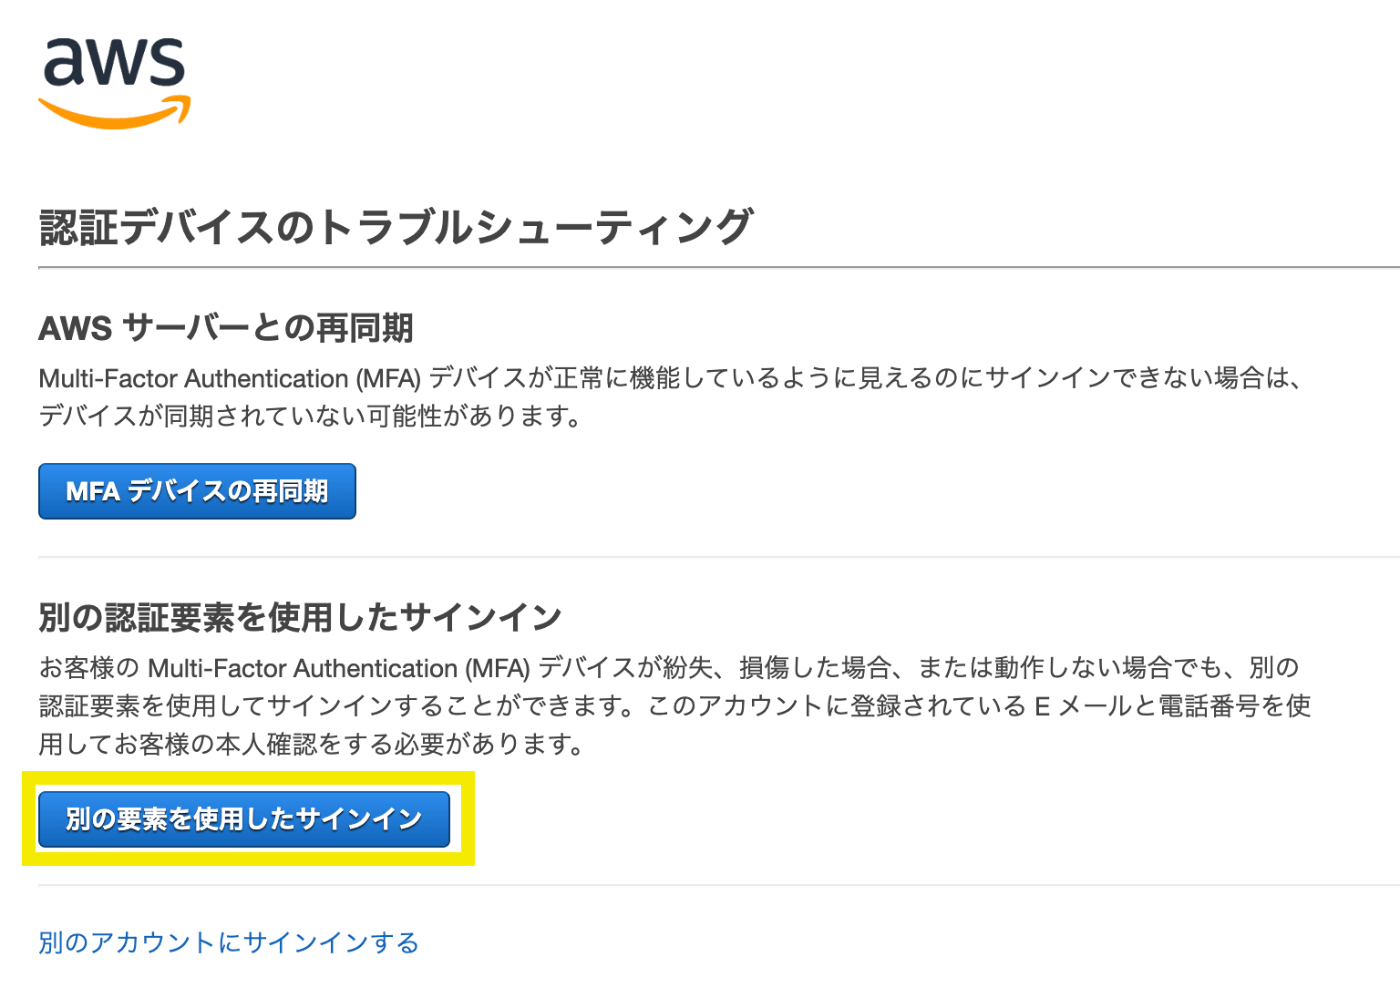This screenshot has width=1400, height=988.
Task: Click the line デバイスが同期されていない可能性があります。
Action: [311, 416]
